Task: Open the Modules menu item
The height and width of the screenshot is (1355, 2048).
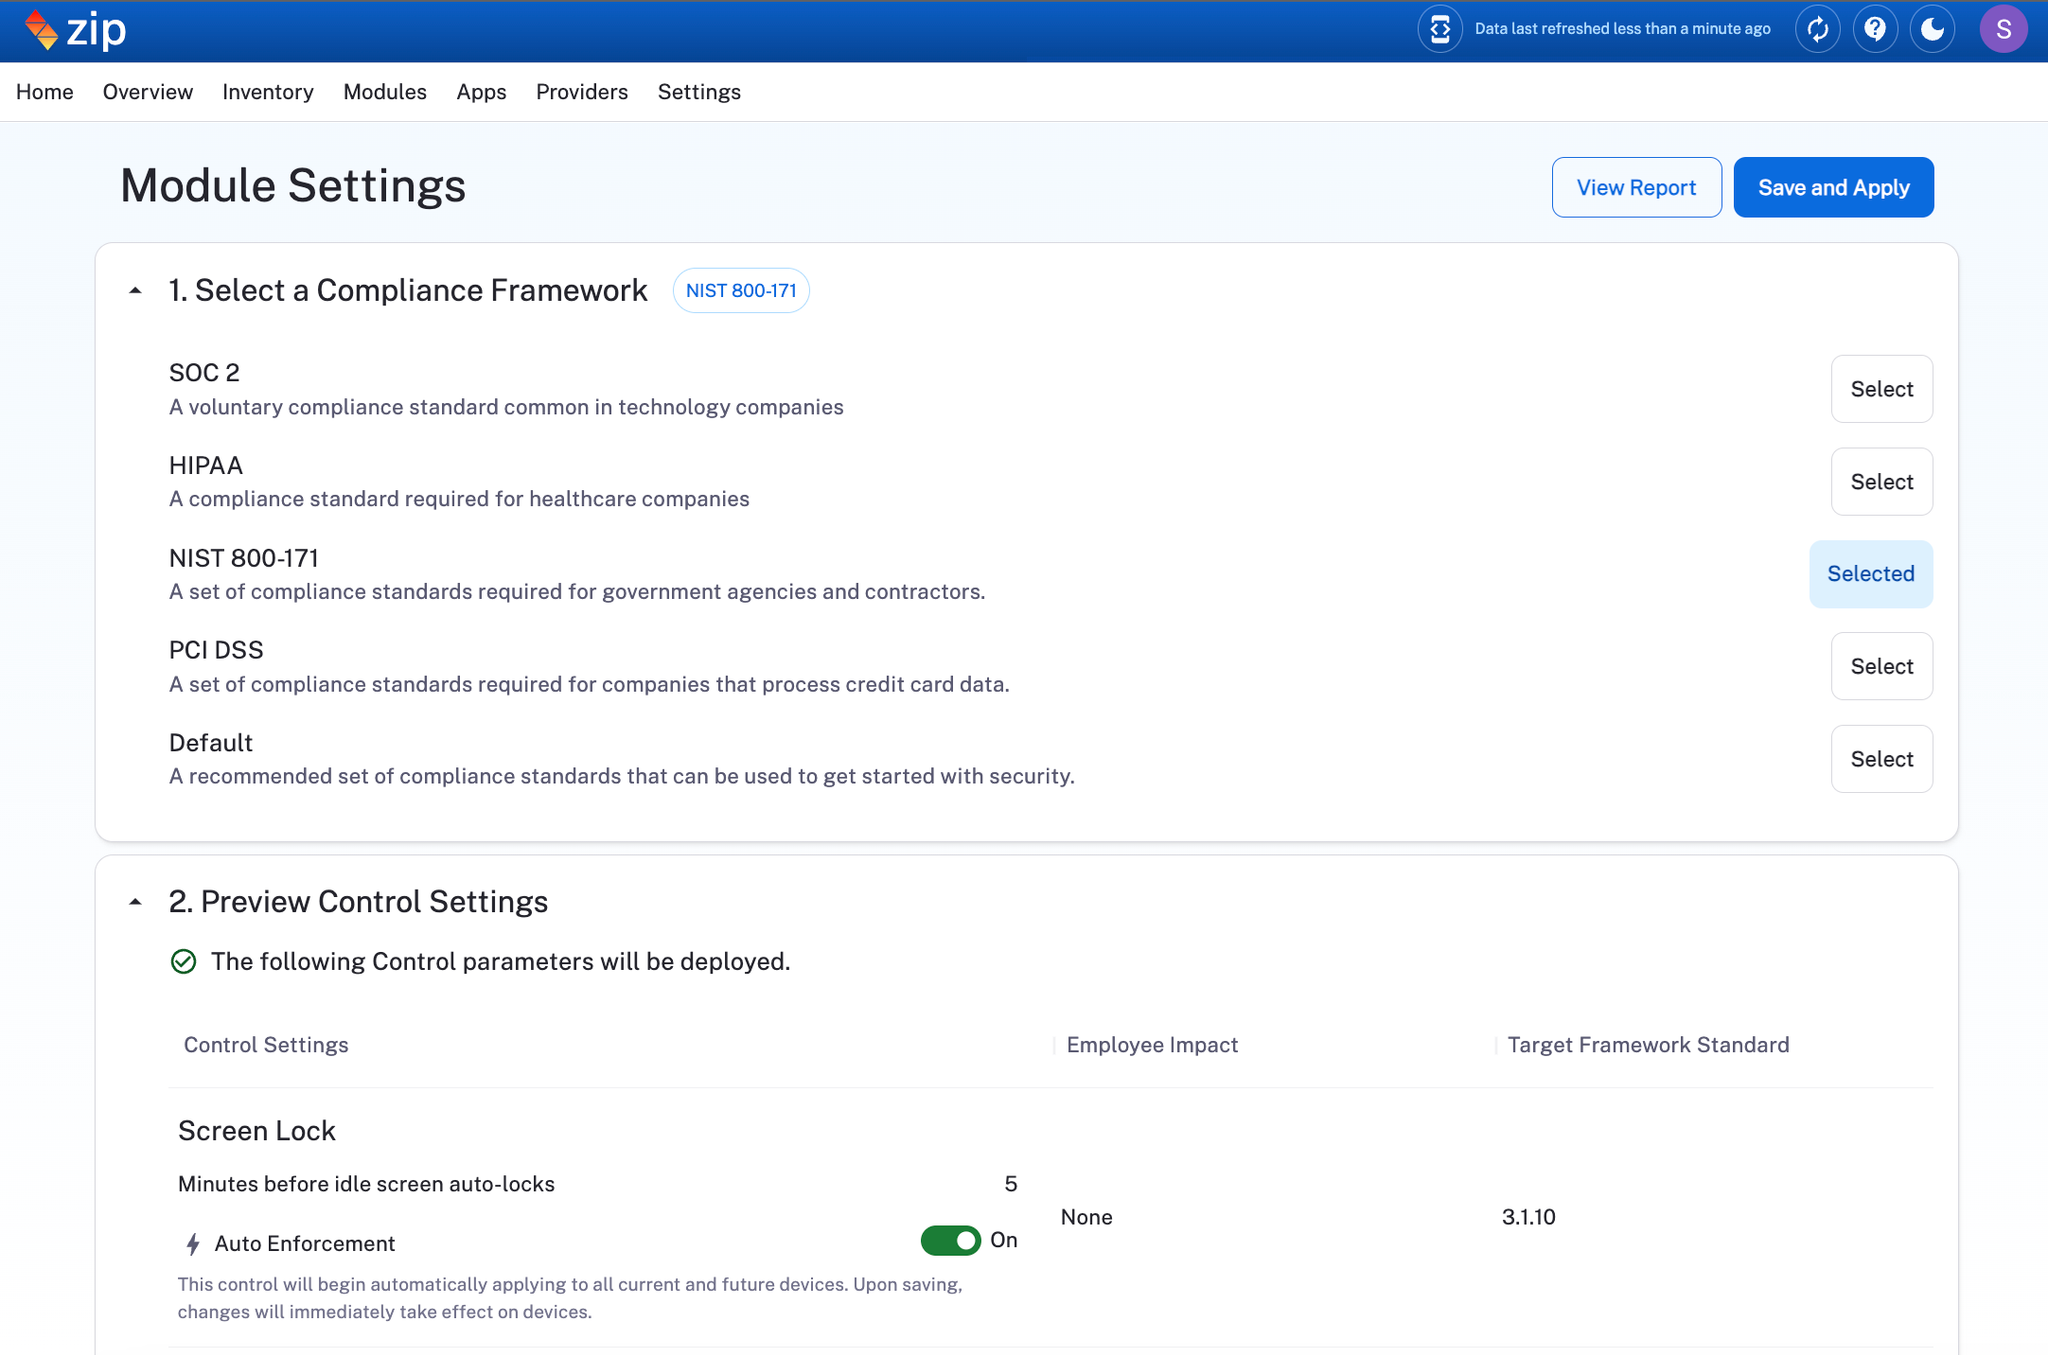Action: [x=385, y=92]
